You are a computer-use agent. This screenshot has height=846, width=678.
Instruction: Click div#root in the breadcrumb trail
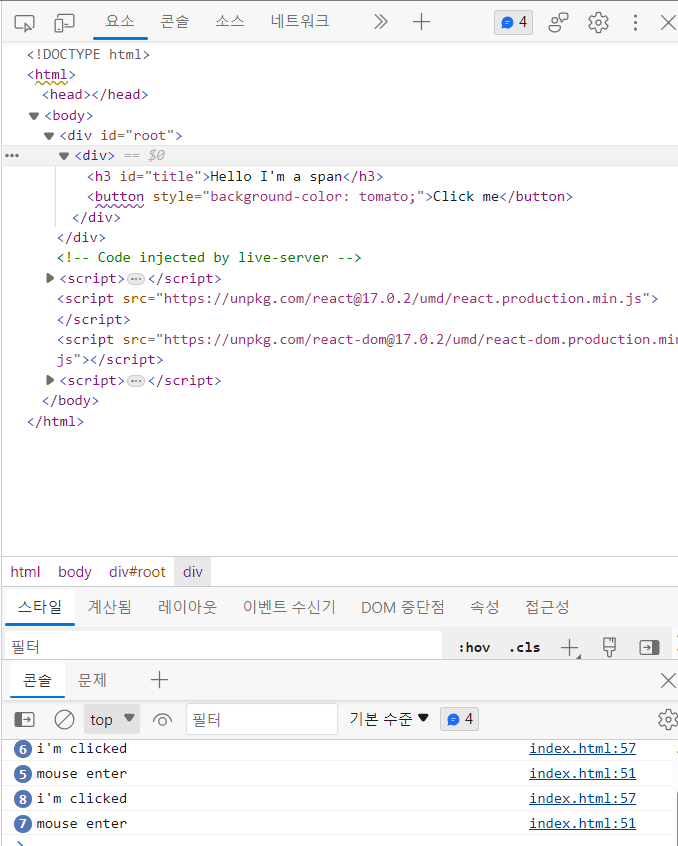pos(137,572)
